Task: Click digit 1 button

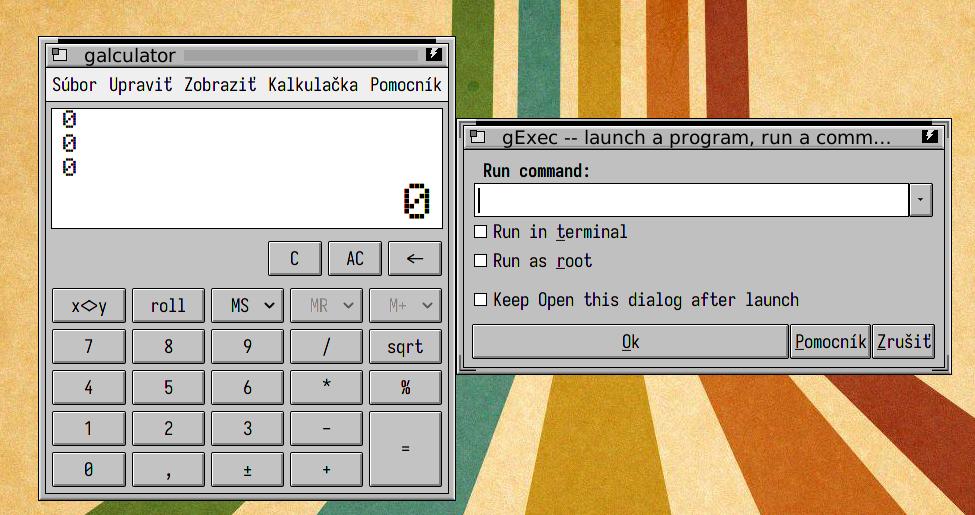Action: [89, 429]
